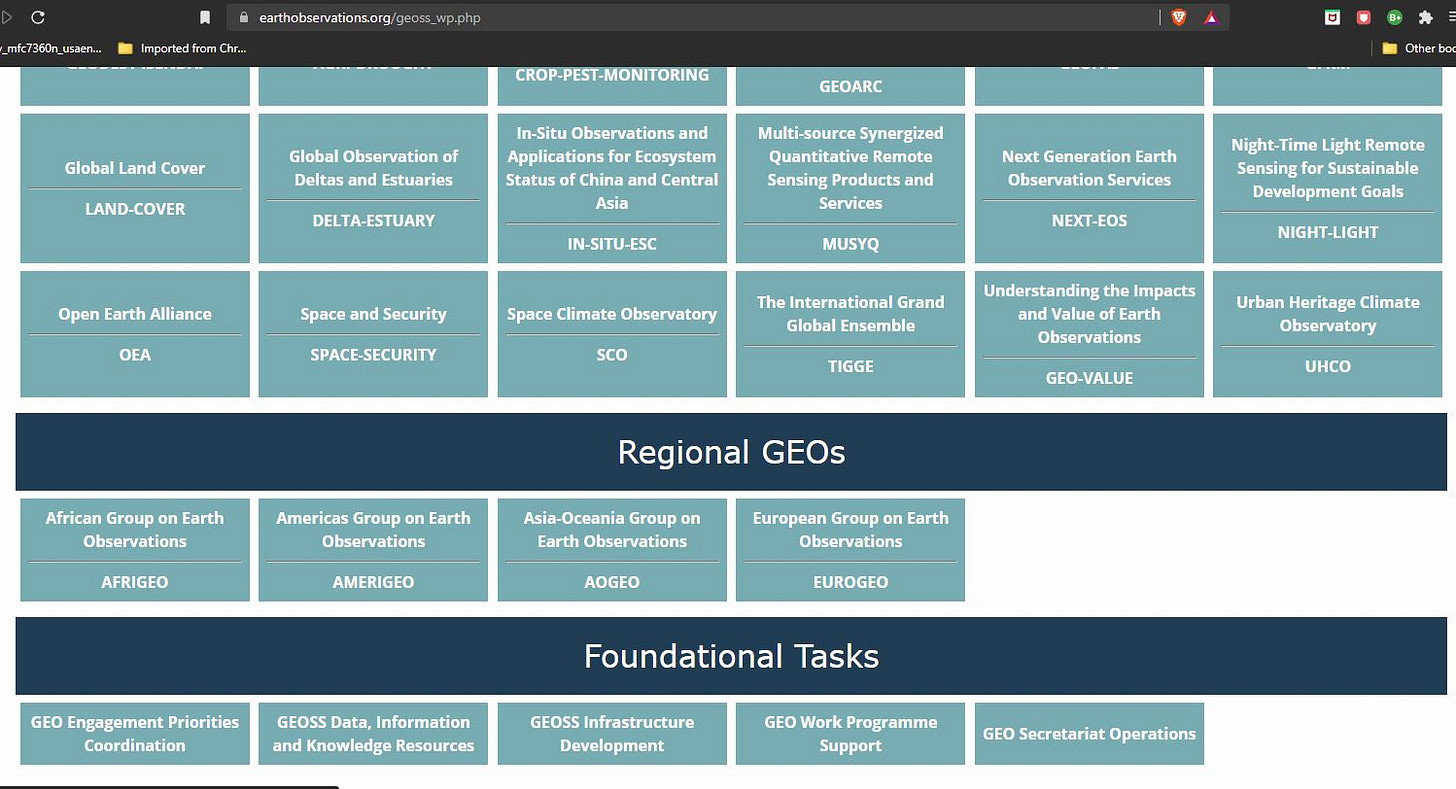Open the Space Climate Observatory card

(x=612, y=334)
